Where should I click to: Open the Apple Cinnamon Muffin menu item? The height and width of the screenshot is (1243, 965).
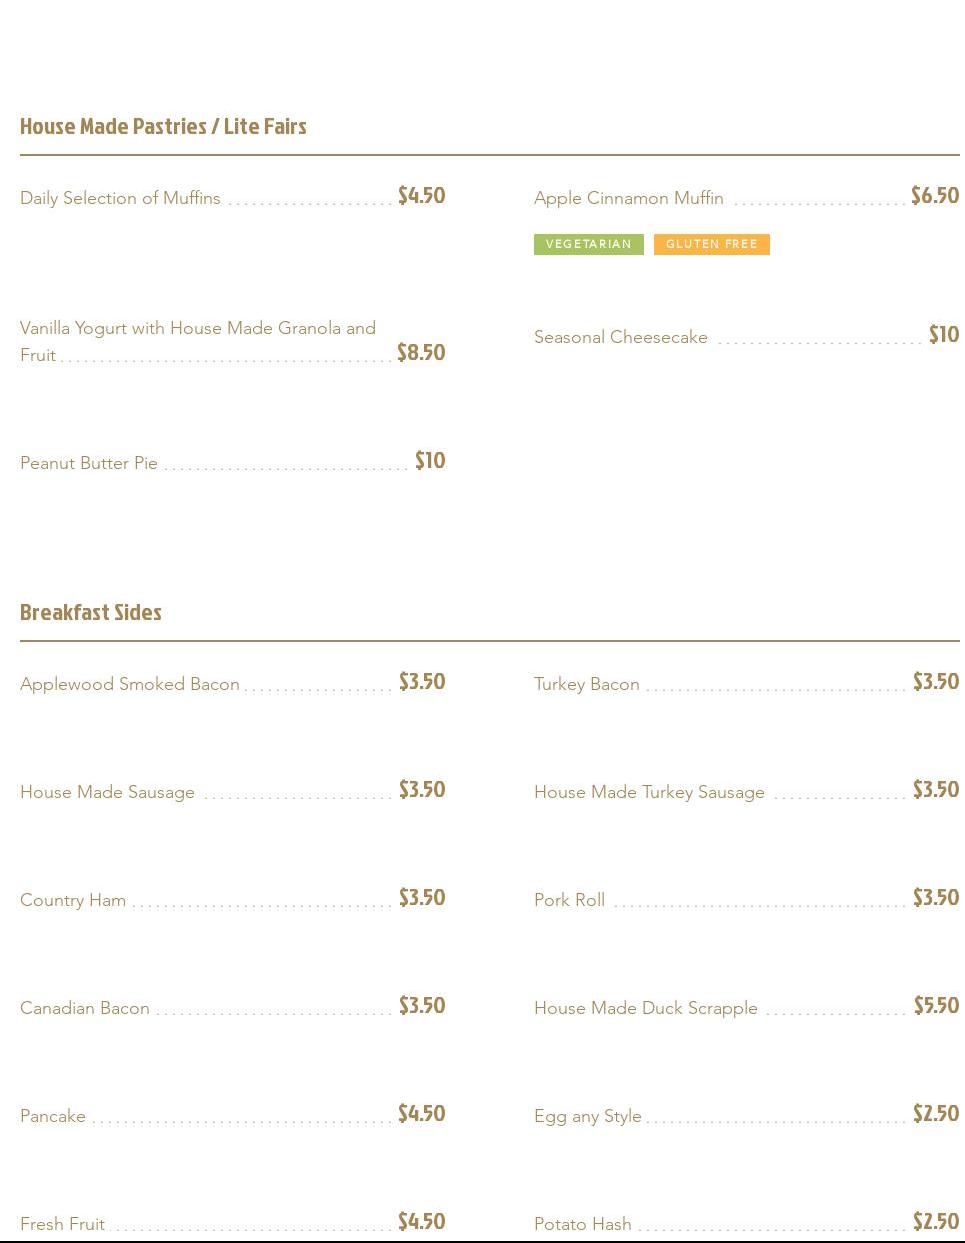coord(628,198)
